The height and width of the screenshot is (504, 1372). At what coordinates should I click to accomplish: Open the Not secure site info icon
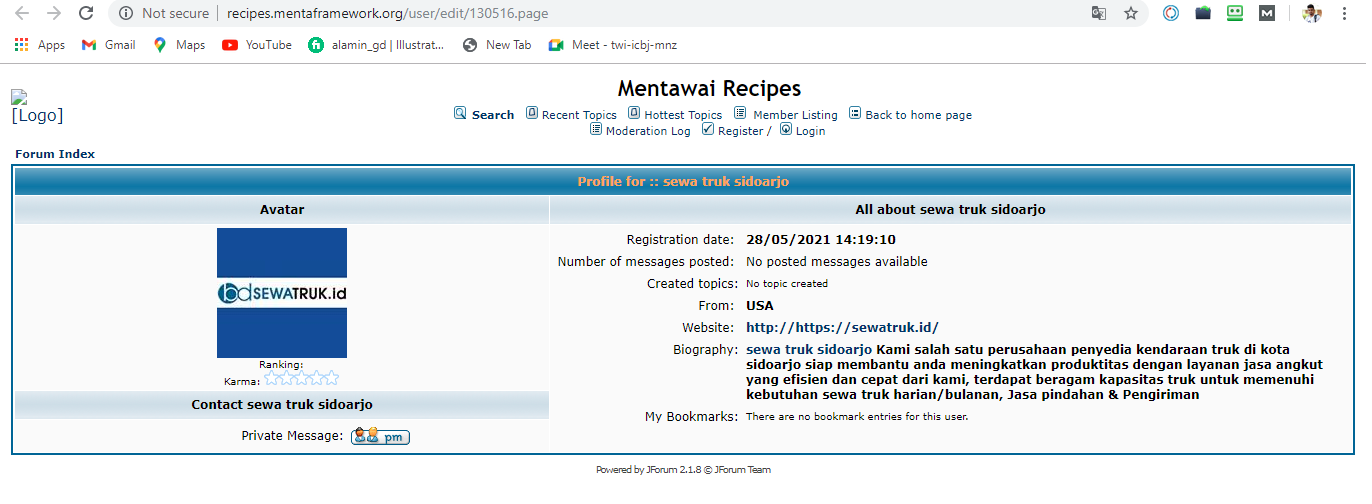[x=126, y=14]
